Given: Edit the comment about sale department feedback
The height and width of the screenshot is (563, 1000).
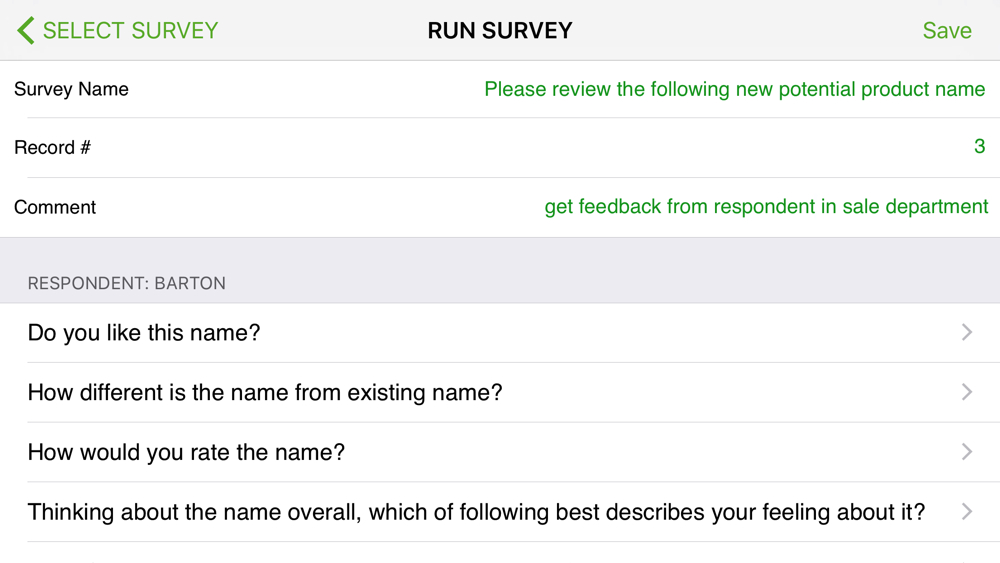Looking at the screenshot, I should [x=767, y=207].
